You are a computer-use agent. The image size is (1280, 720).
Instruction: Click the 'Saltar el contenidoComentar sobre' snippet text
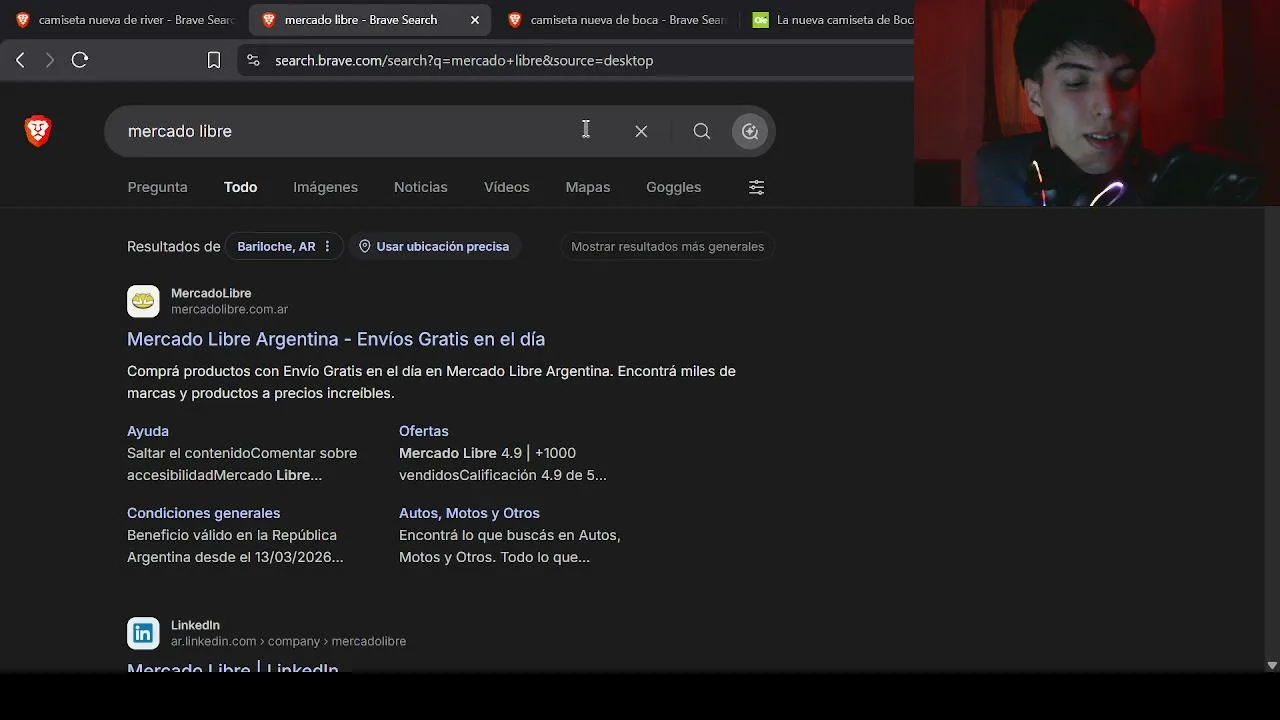click(242, 464)
